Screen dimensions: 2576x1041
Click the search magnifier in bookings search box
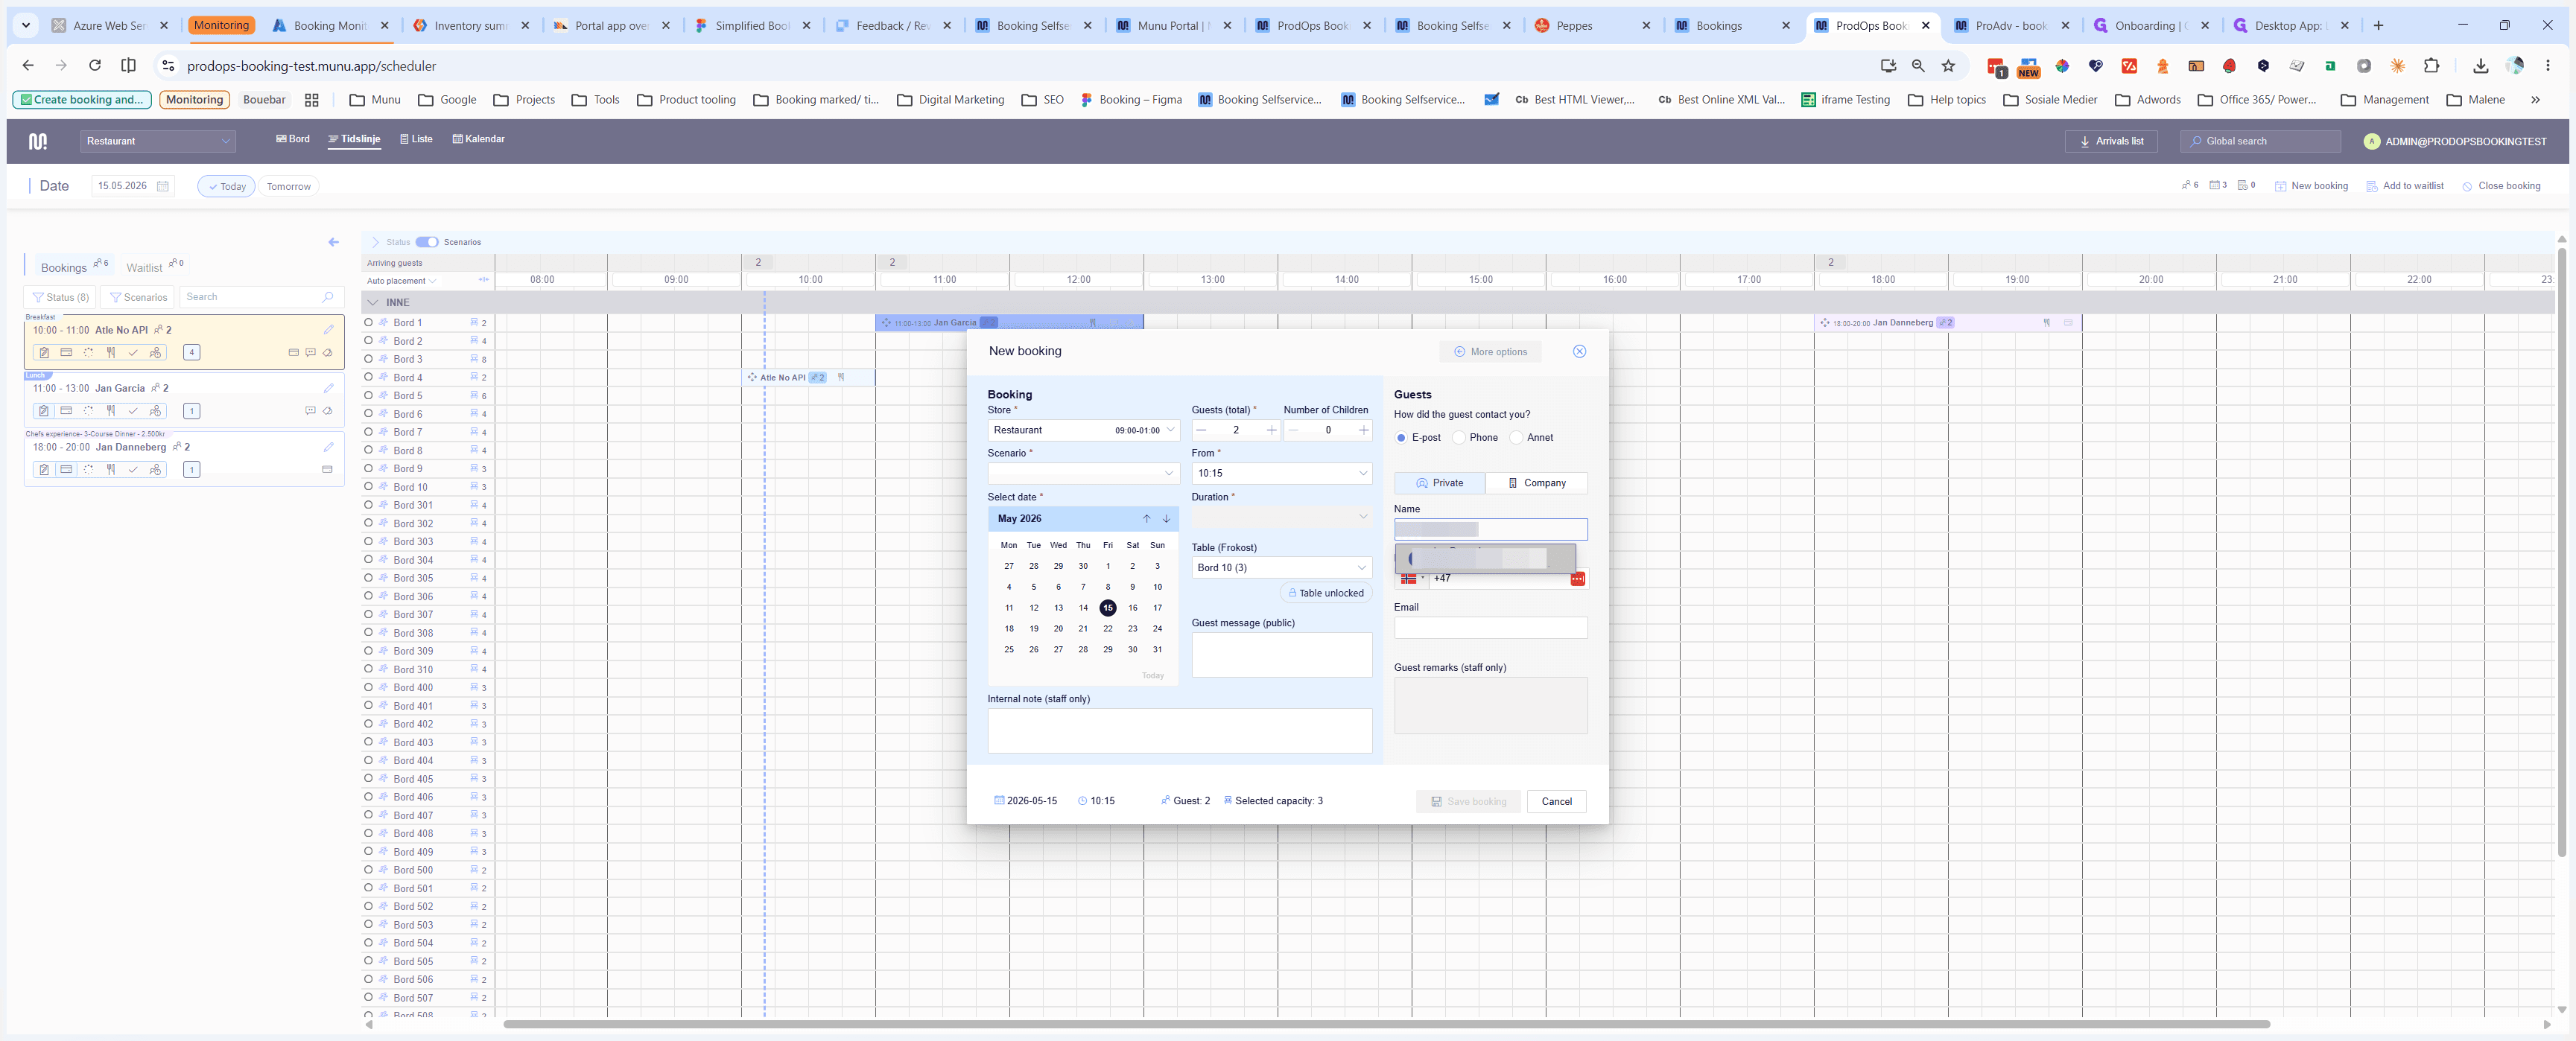(x=327, y=297)
